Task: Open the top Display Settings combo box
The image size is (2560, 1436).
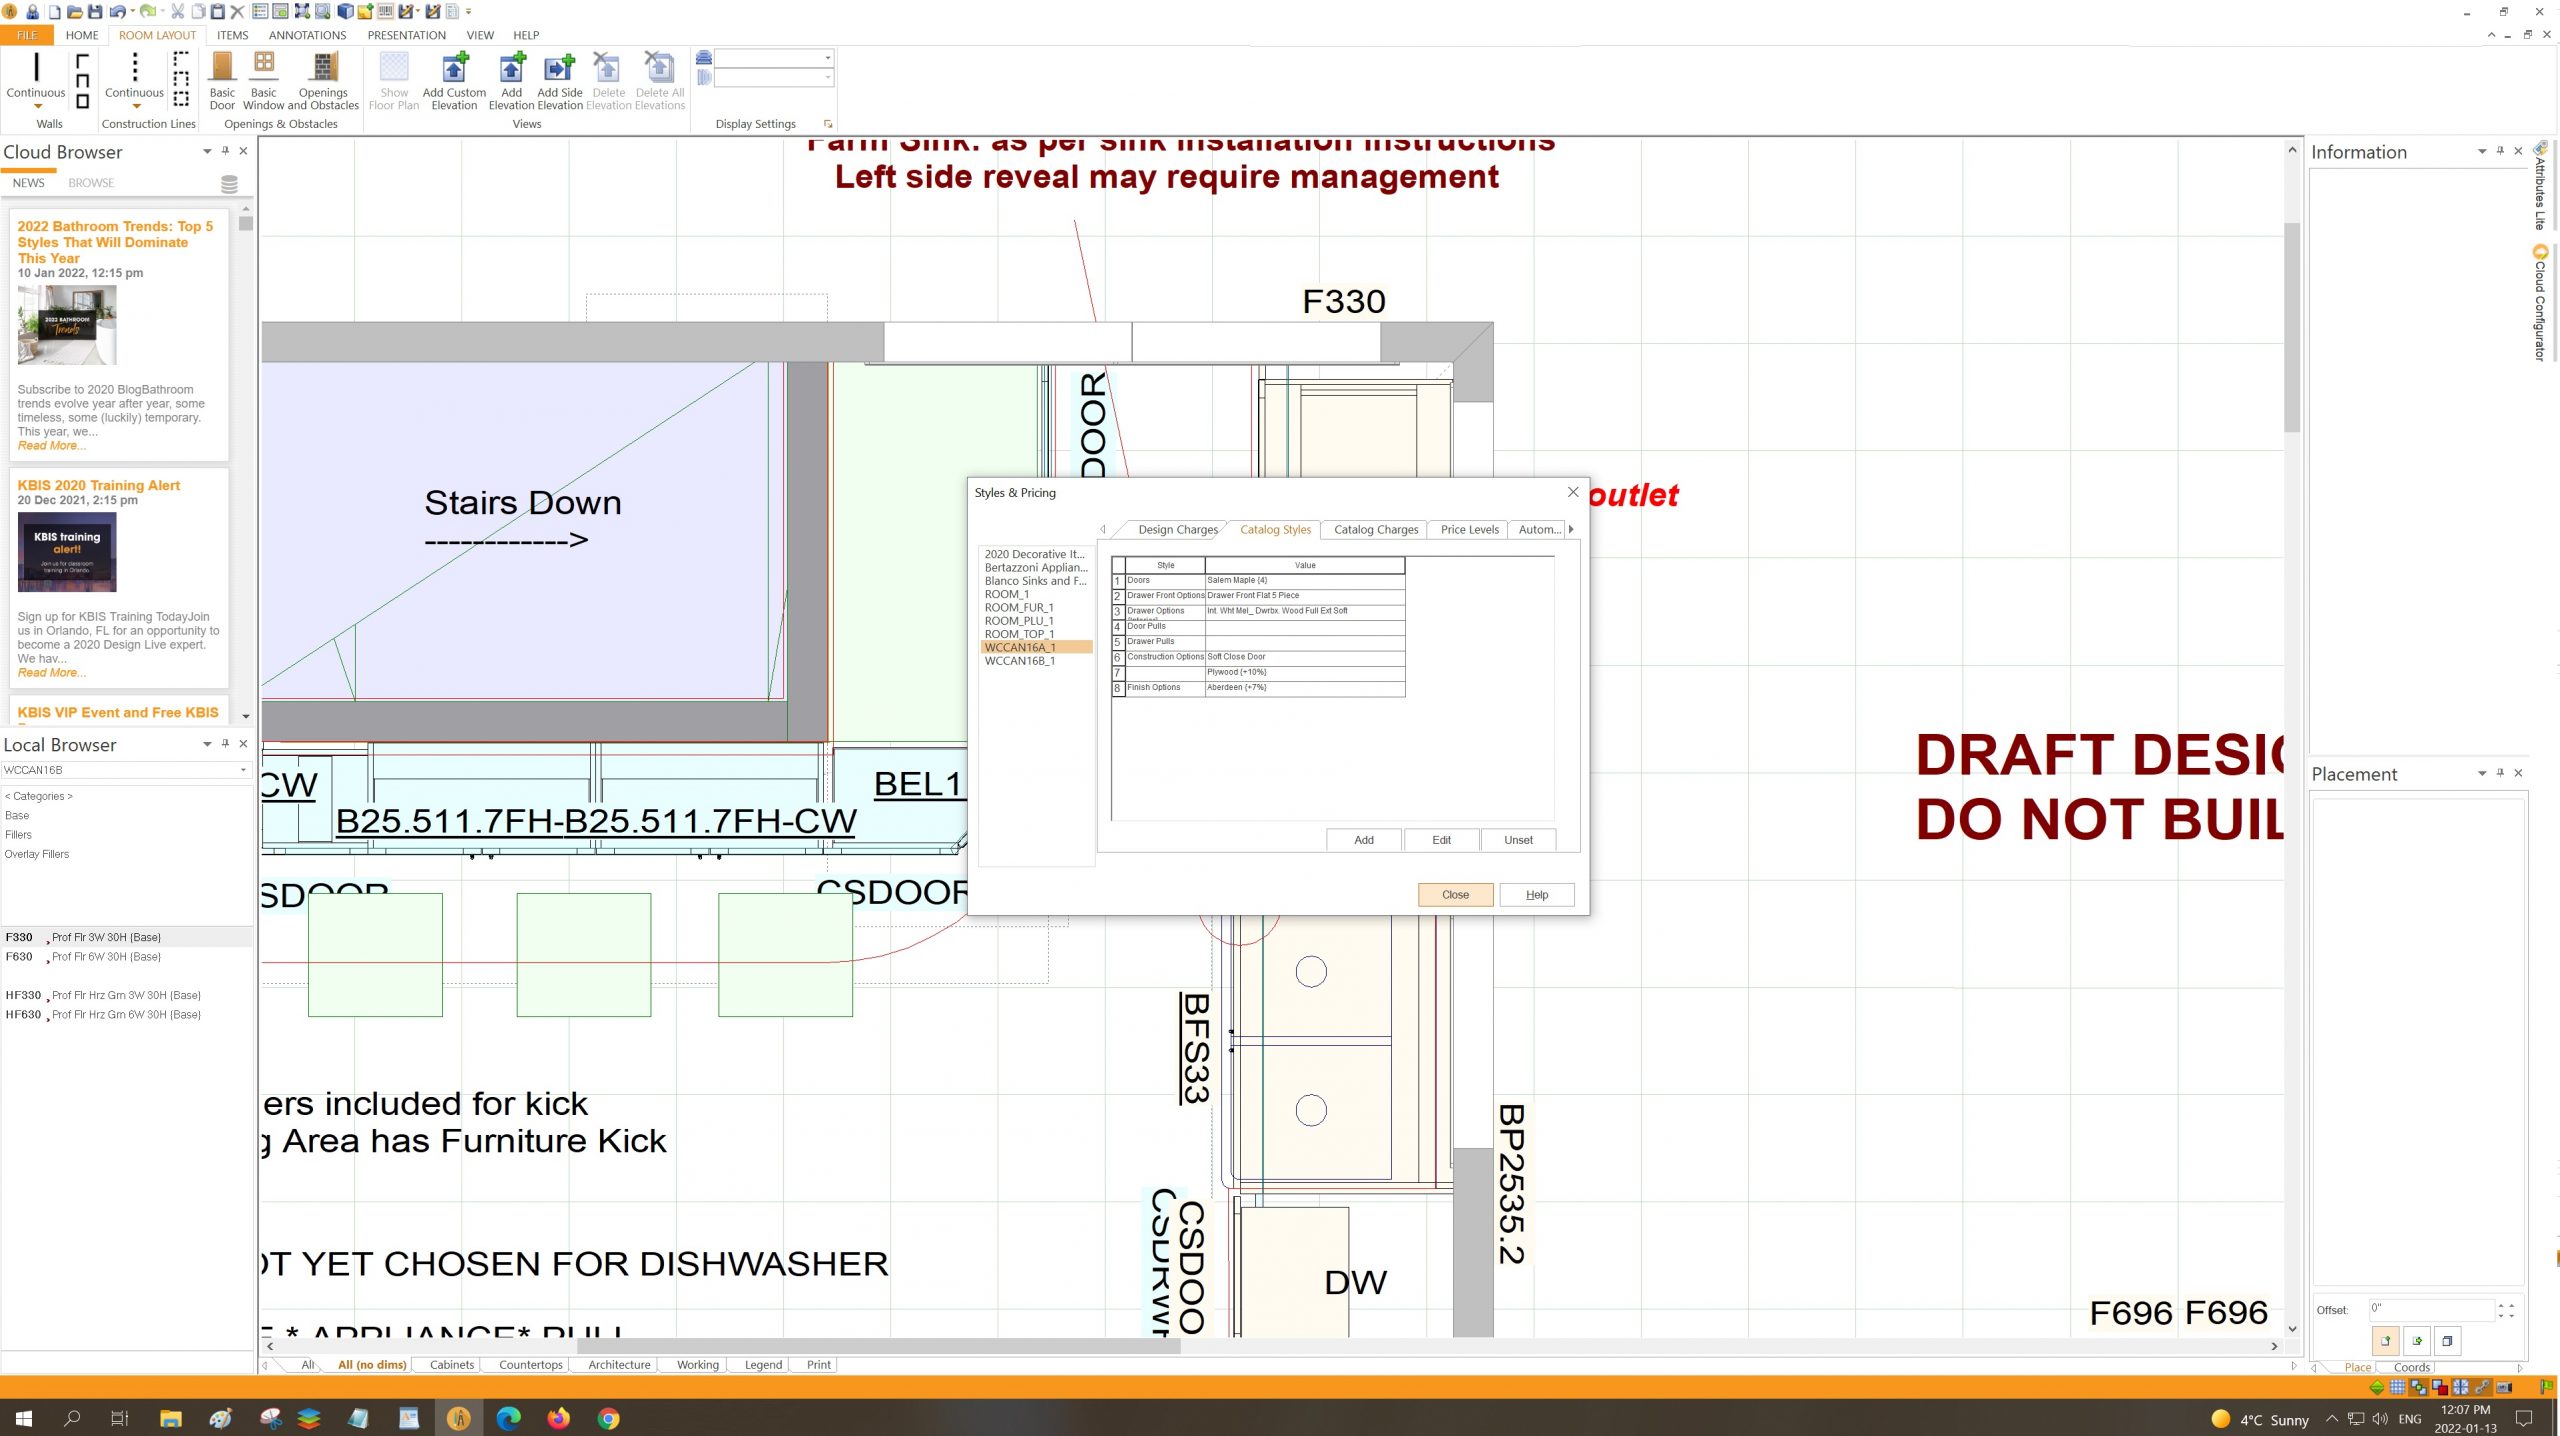Action: 828,58
